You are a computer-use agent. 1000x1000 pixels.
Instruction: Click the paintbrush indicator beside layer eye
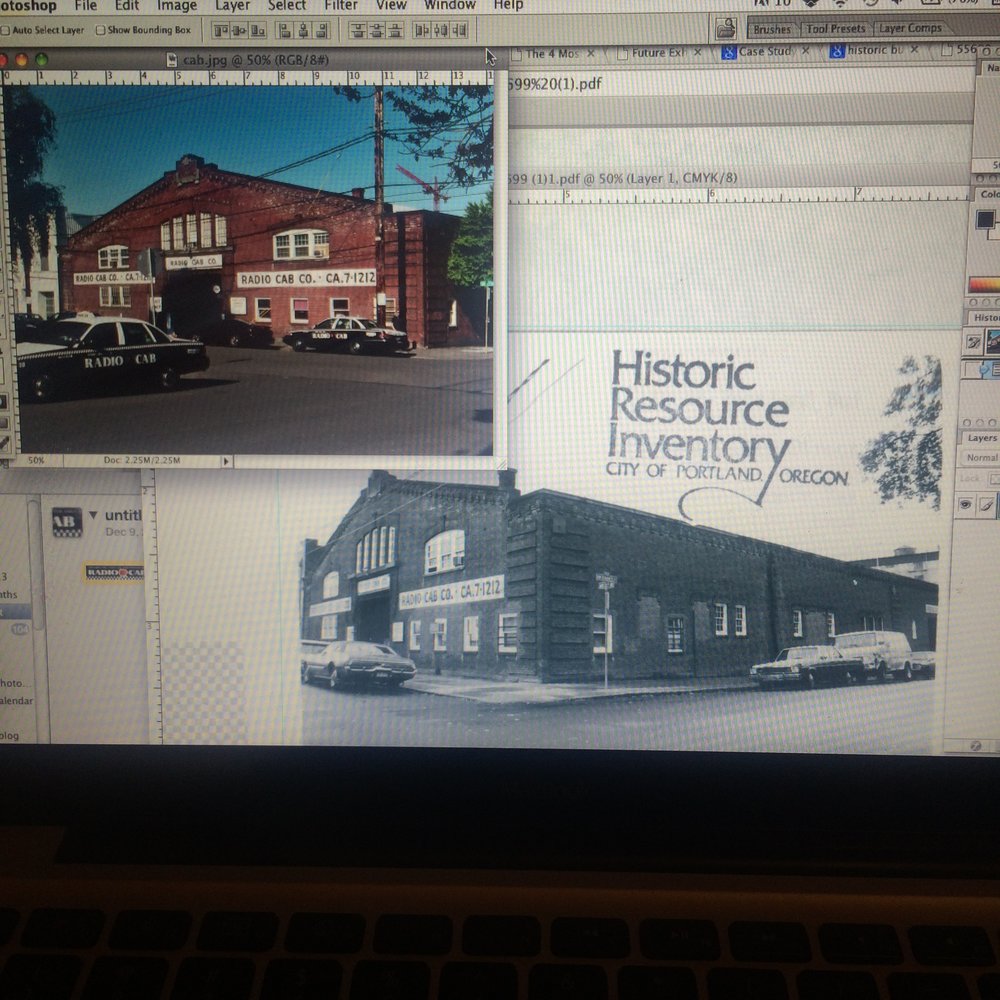pyautogui.click(x=987, y=505)
